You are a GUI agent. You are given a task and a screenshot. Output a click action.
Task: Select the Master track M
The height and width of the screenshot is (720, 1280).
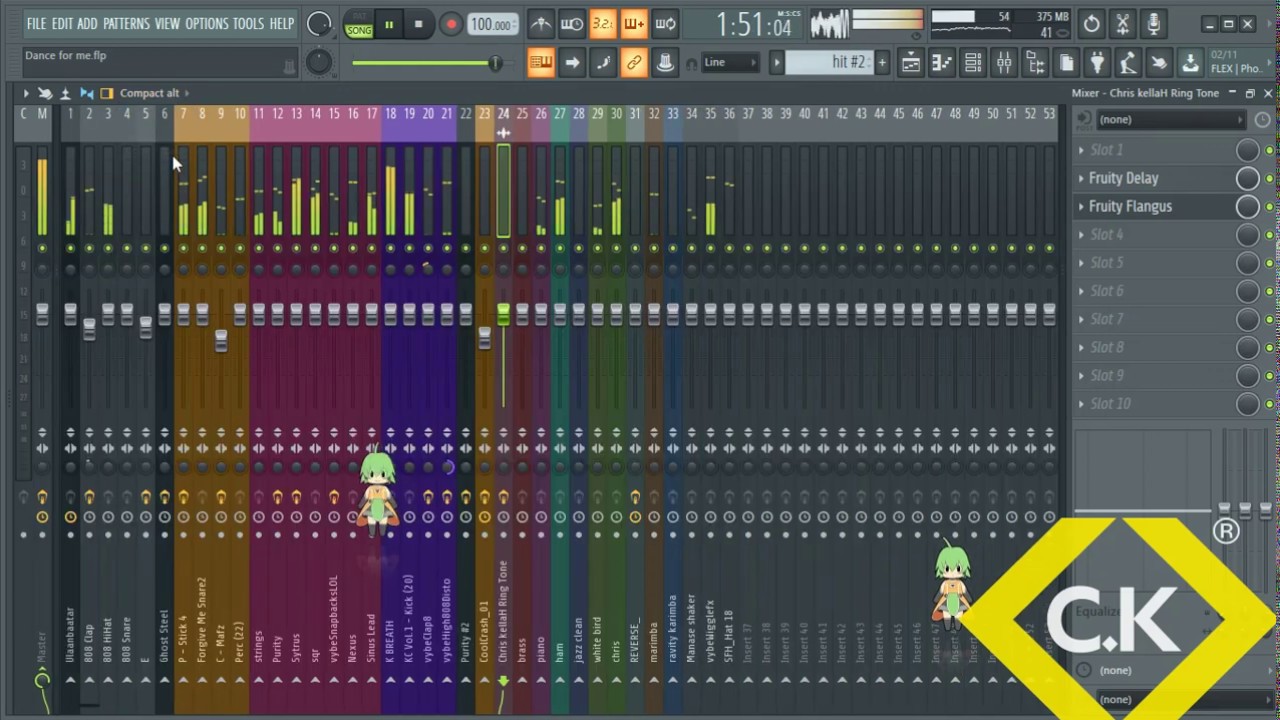click(x=42, y=114)
